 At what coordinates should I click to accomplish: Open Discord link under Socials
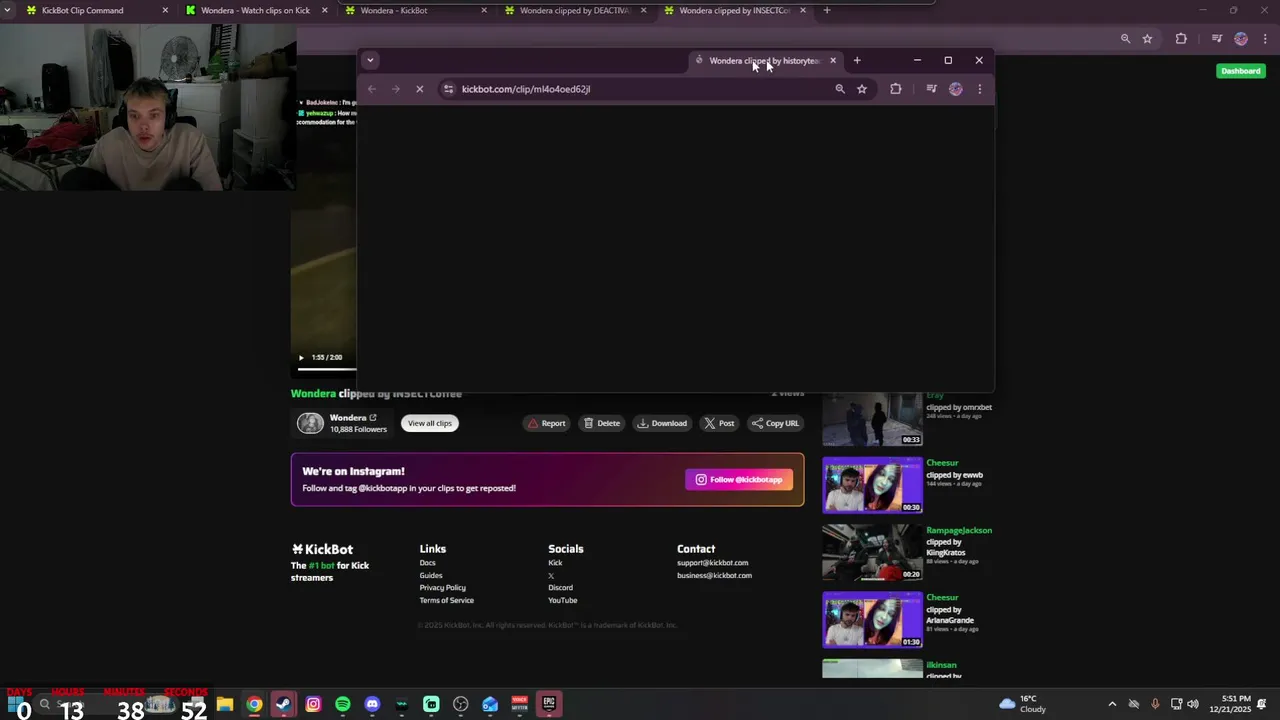coord(560,588)
